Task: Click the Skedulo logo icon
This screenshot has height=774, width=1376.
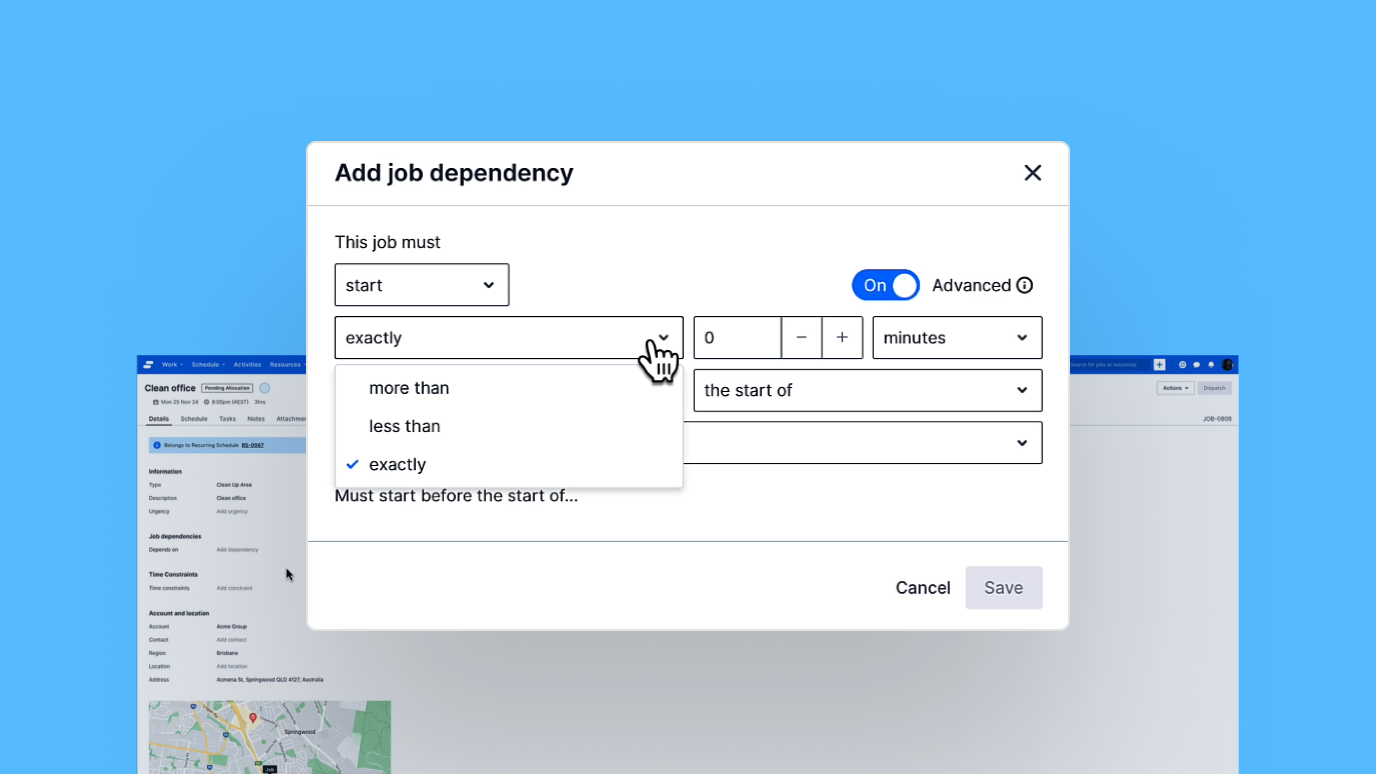Action: pyautogui.click(x=148, y=364)
